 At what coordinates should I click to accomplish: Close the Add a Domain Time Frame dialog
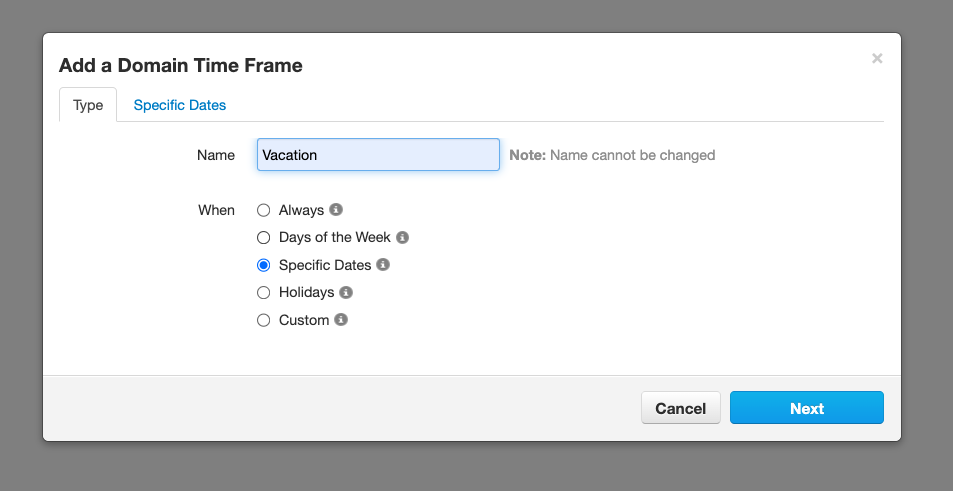[x=877, y=58]
